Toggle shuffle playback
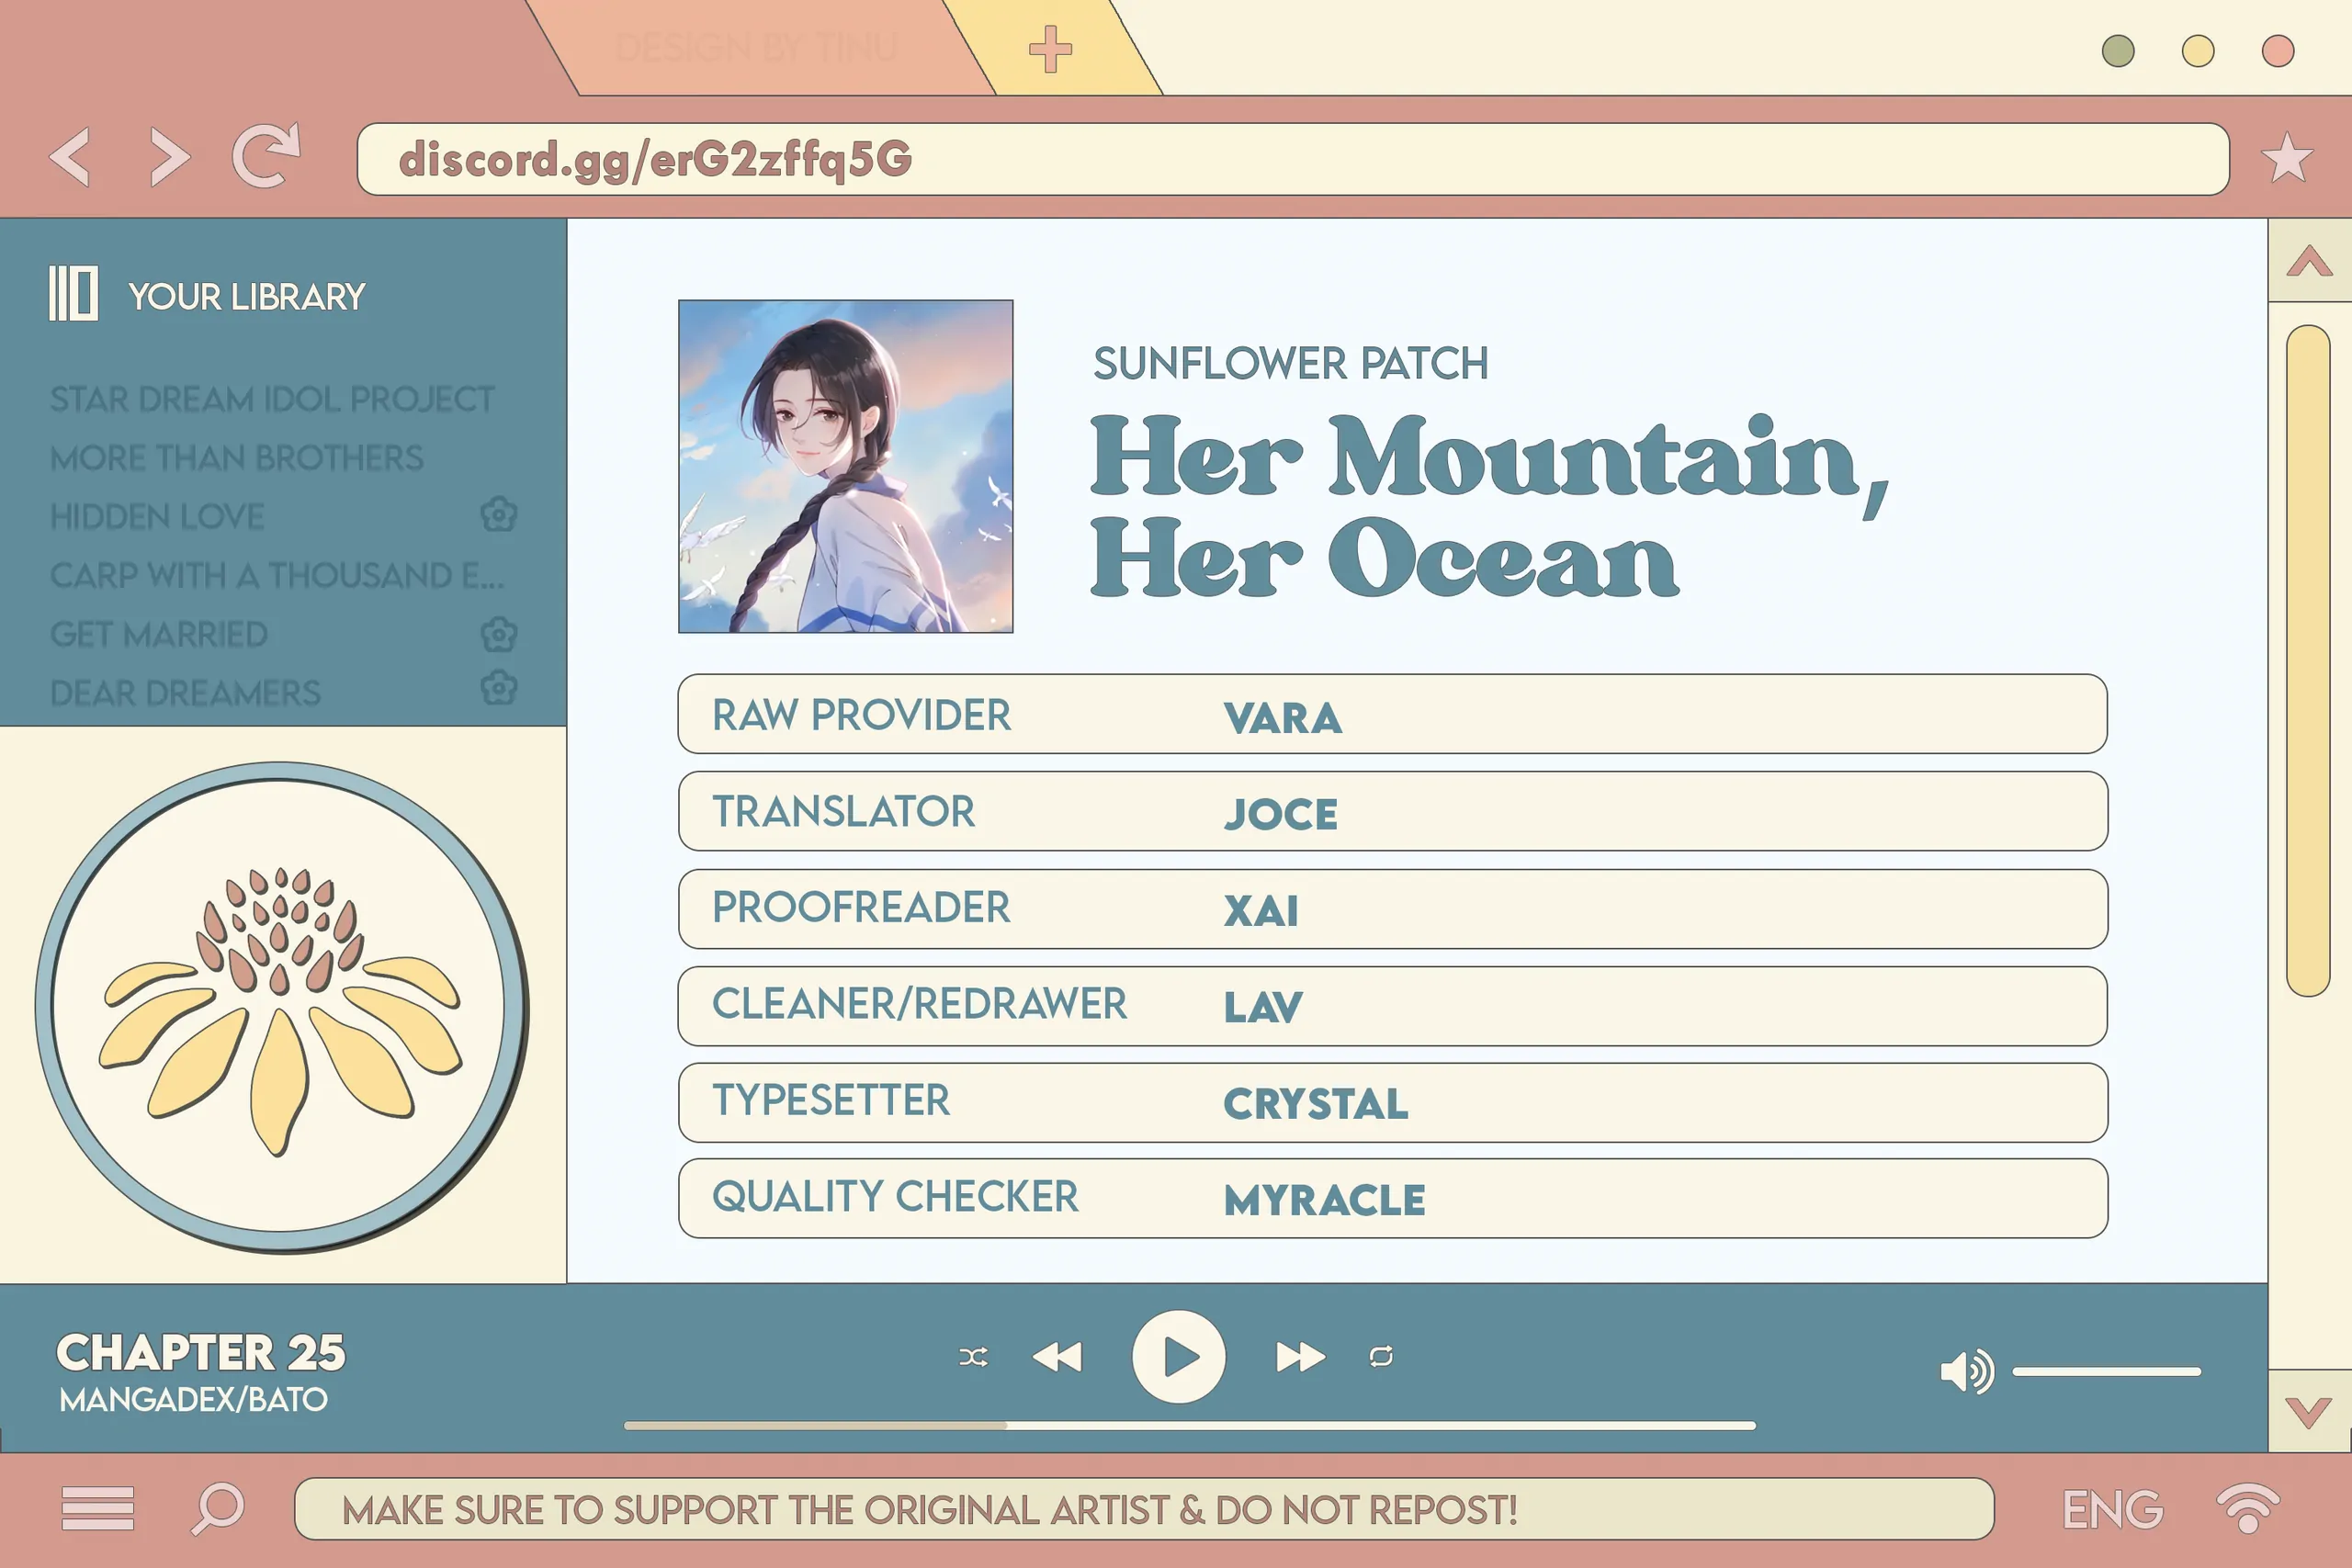Viewport: 2352px width, 1568px height. point(973,1357)
